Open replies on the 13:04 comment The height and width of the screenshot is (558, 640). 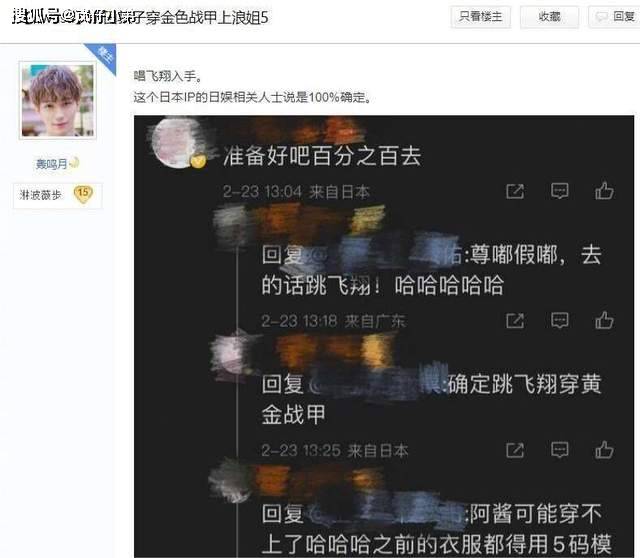[559, 191]
